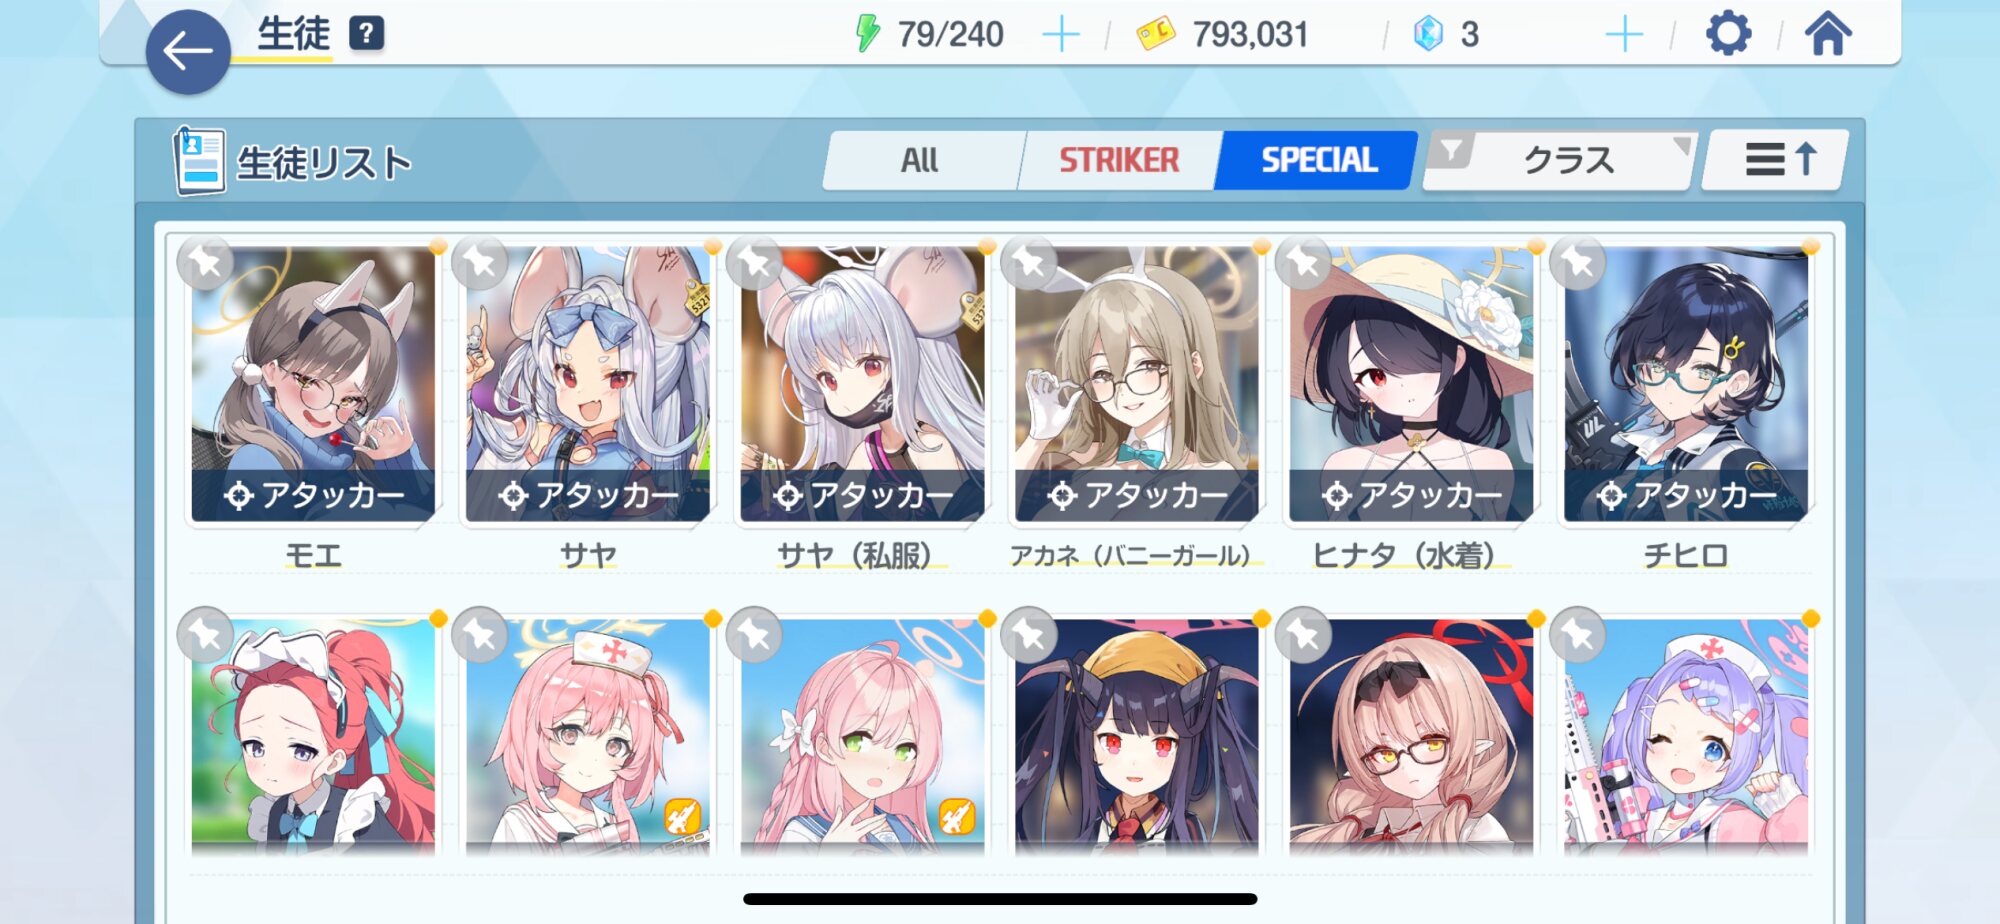Open the question mark help icon
This screenshot has height=924, width=2000.
(x=366, y=34)
